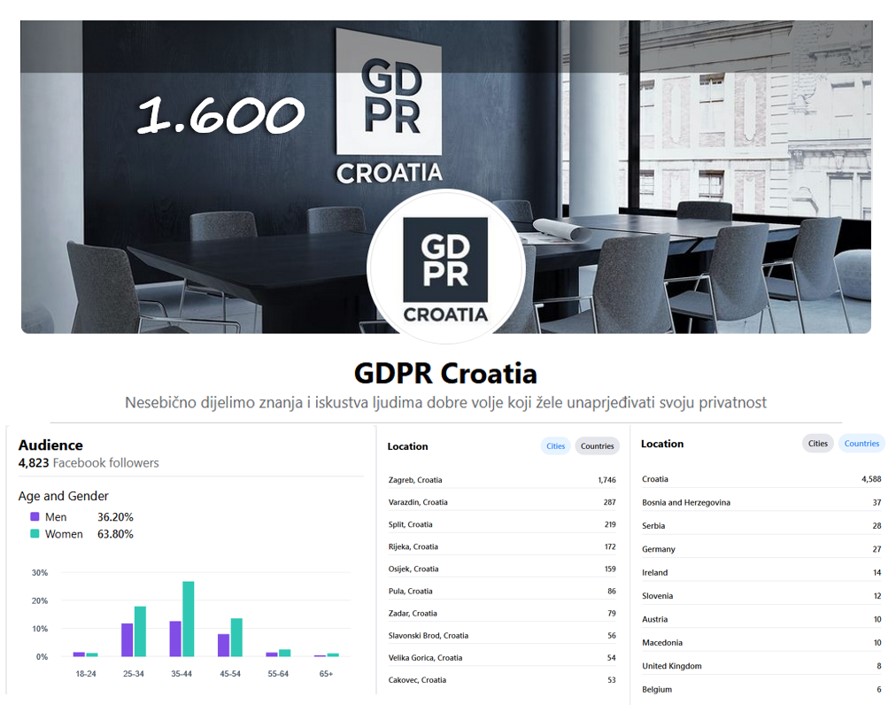Click the Croatia country row
This screenshot has width=896, height=720.
[762, 479]
